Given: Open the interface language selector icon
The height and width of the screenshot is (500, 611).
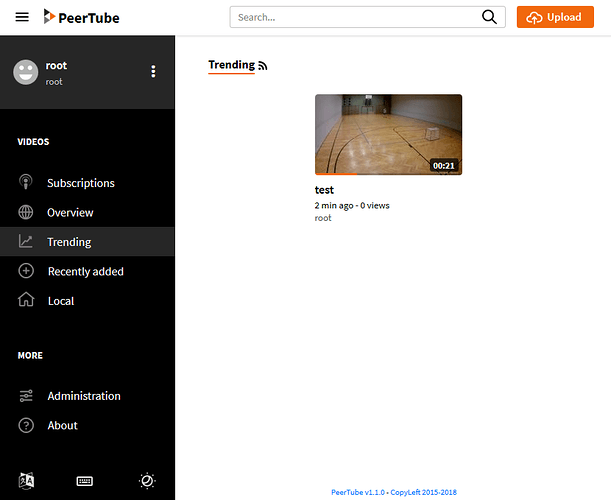Looking at the screenshot, I should [26, 481].
